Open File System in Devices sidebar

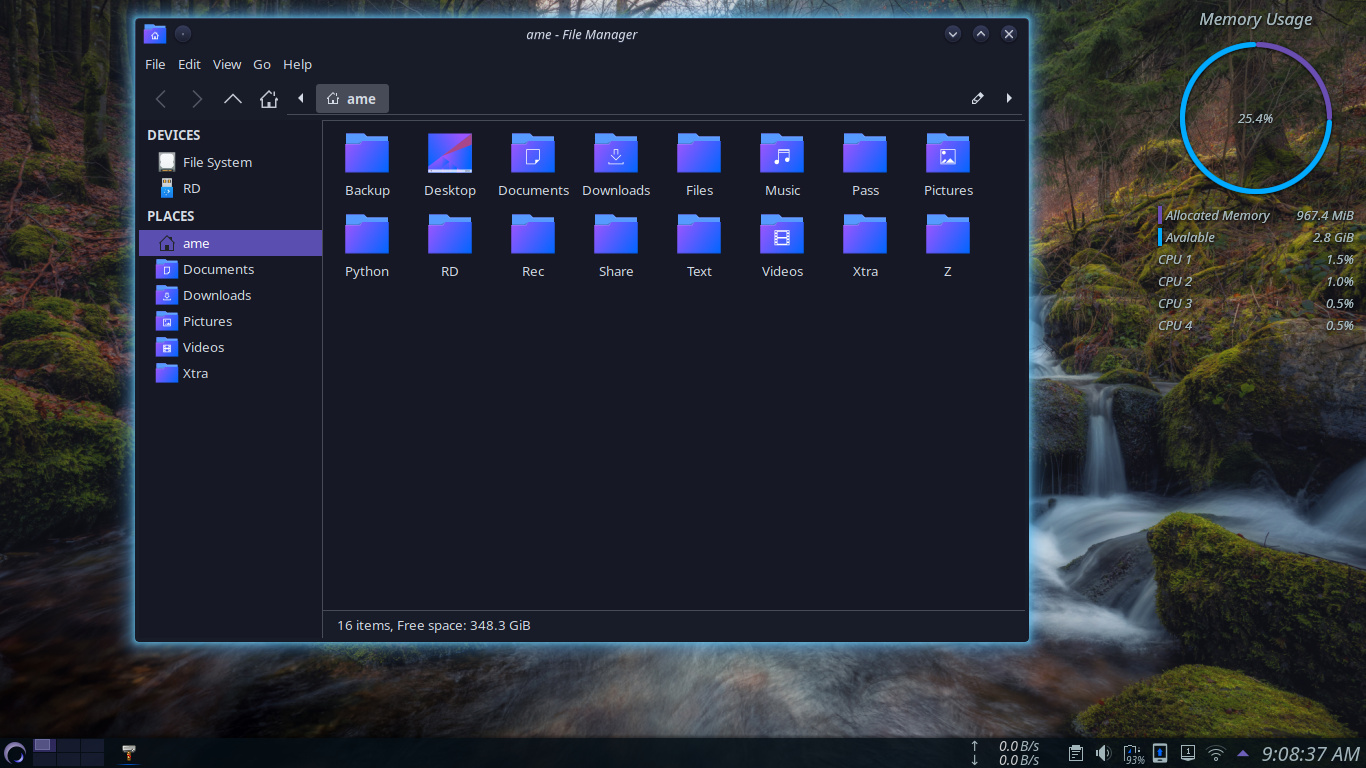click(230, 162)
